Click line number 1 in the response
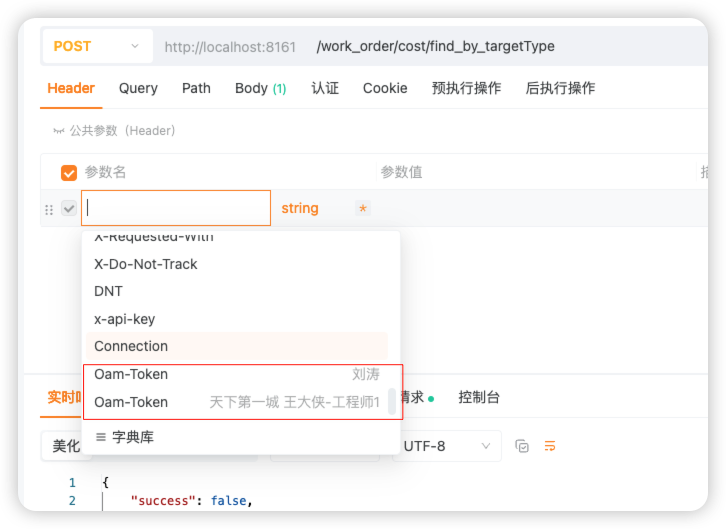 (x=72, y=483)
